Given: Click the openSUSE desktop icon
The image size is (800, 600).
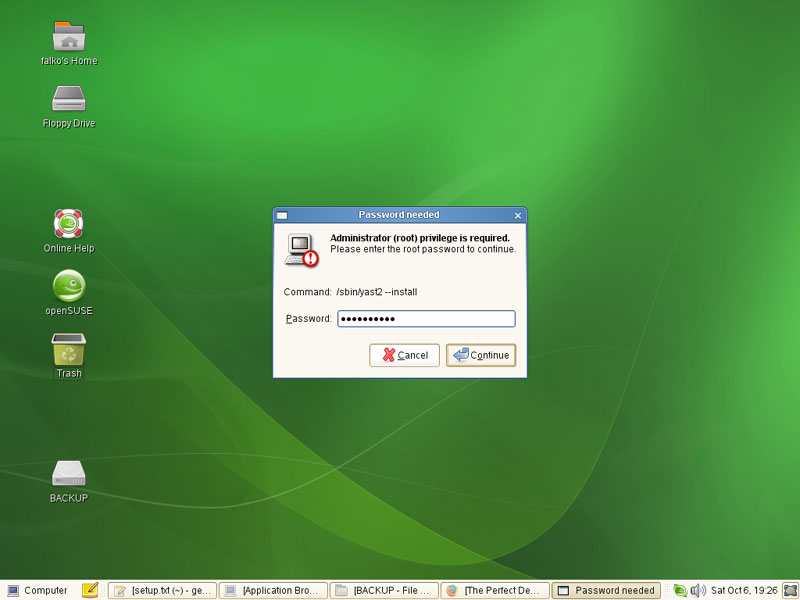Looking at the screenshot, I should [x=69, y=286].
